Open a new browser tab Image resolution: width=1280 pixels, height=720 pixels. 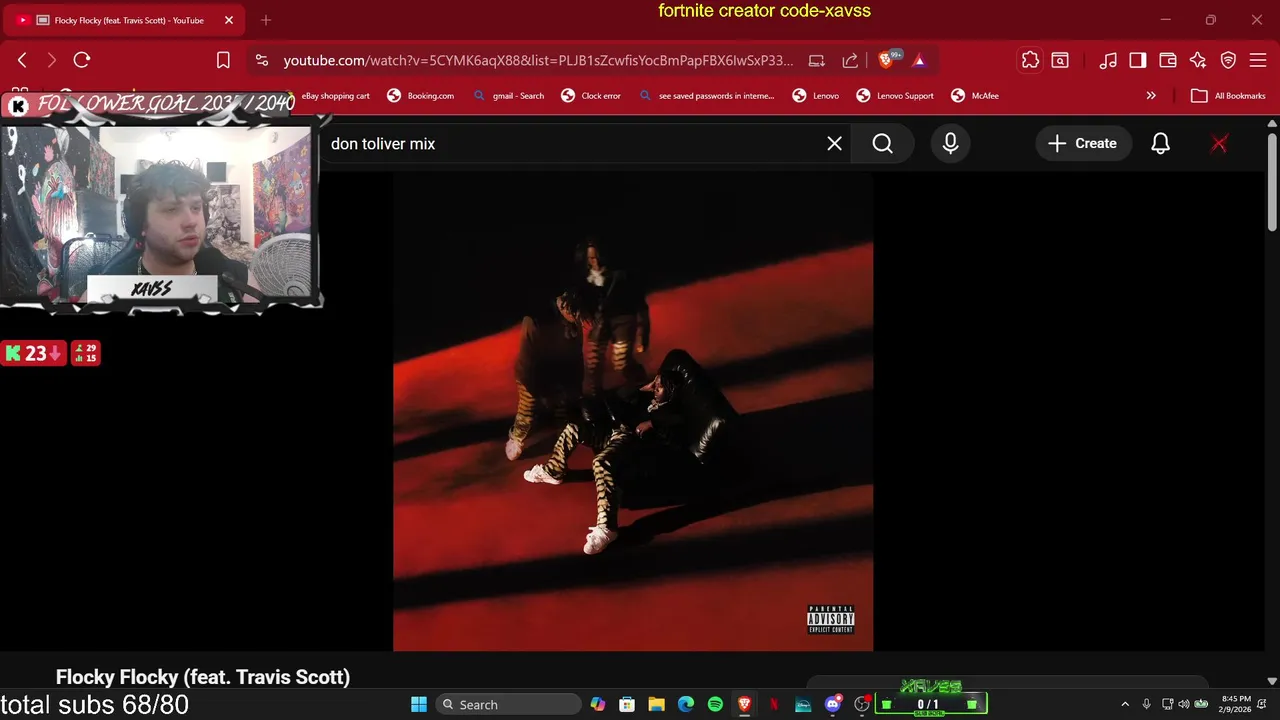click(266, 20)
